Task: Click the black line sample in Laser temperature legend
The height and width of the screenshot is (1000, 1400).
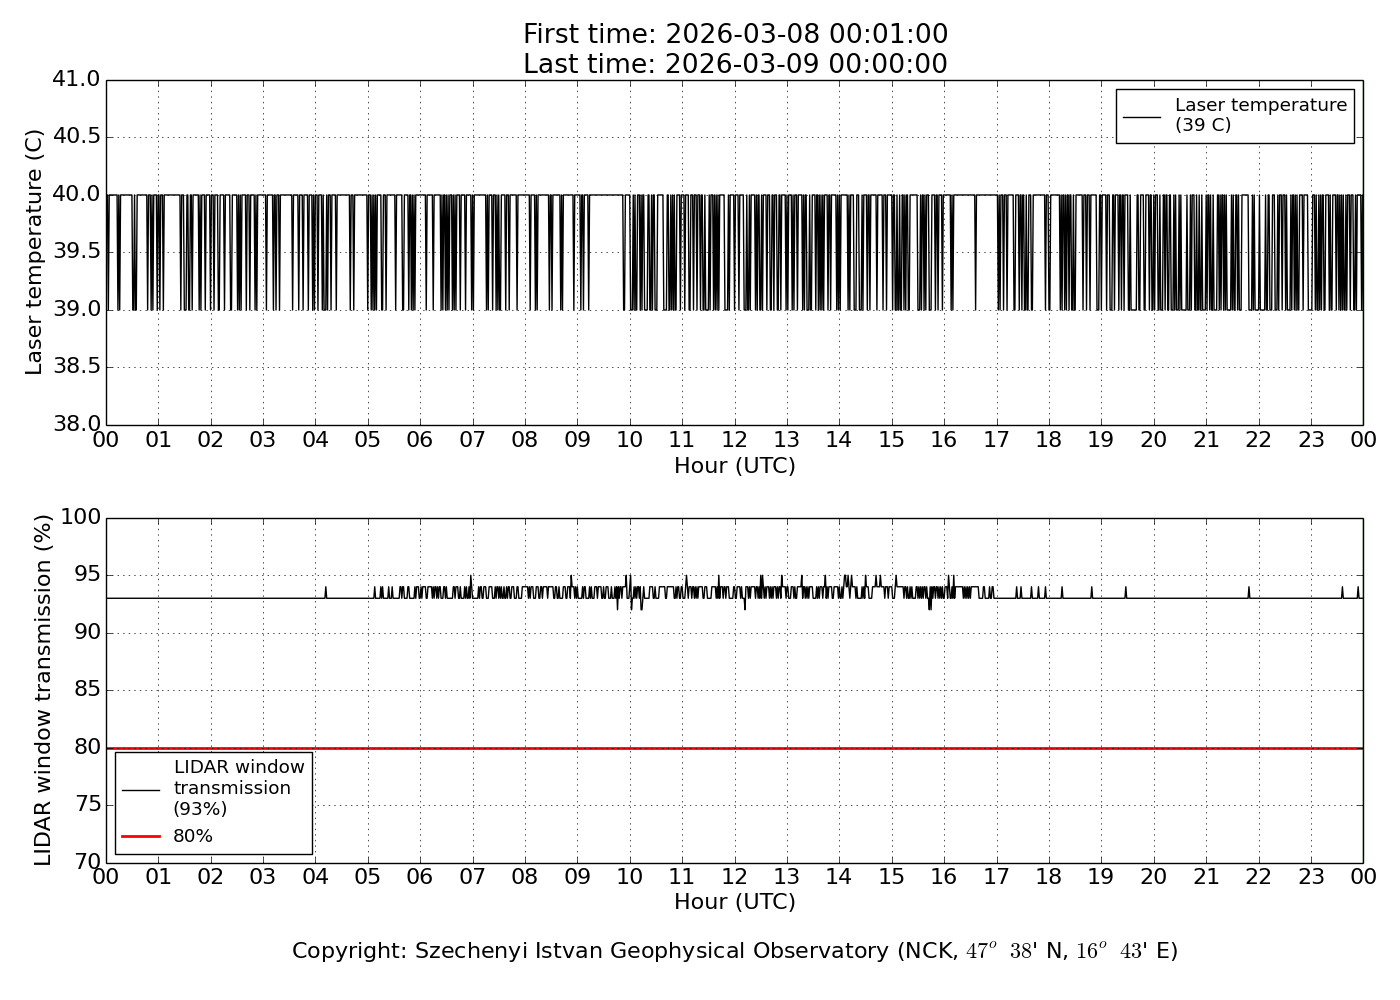Action: pos(1142,116)
